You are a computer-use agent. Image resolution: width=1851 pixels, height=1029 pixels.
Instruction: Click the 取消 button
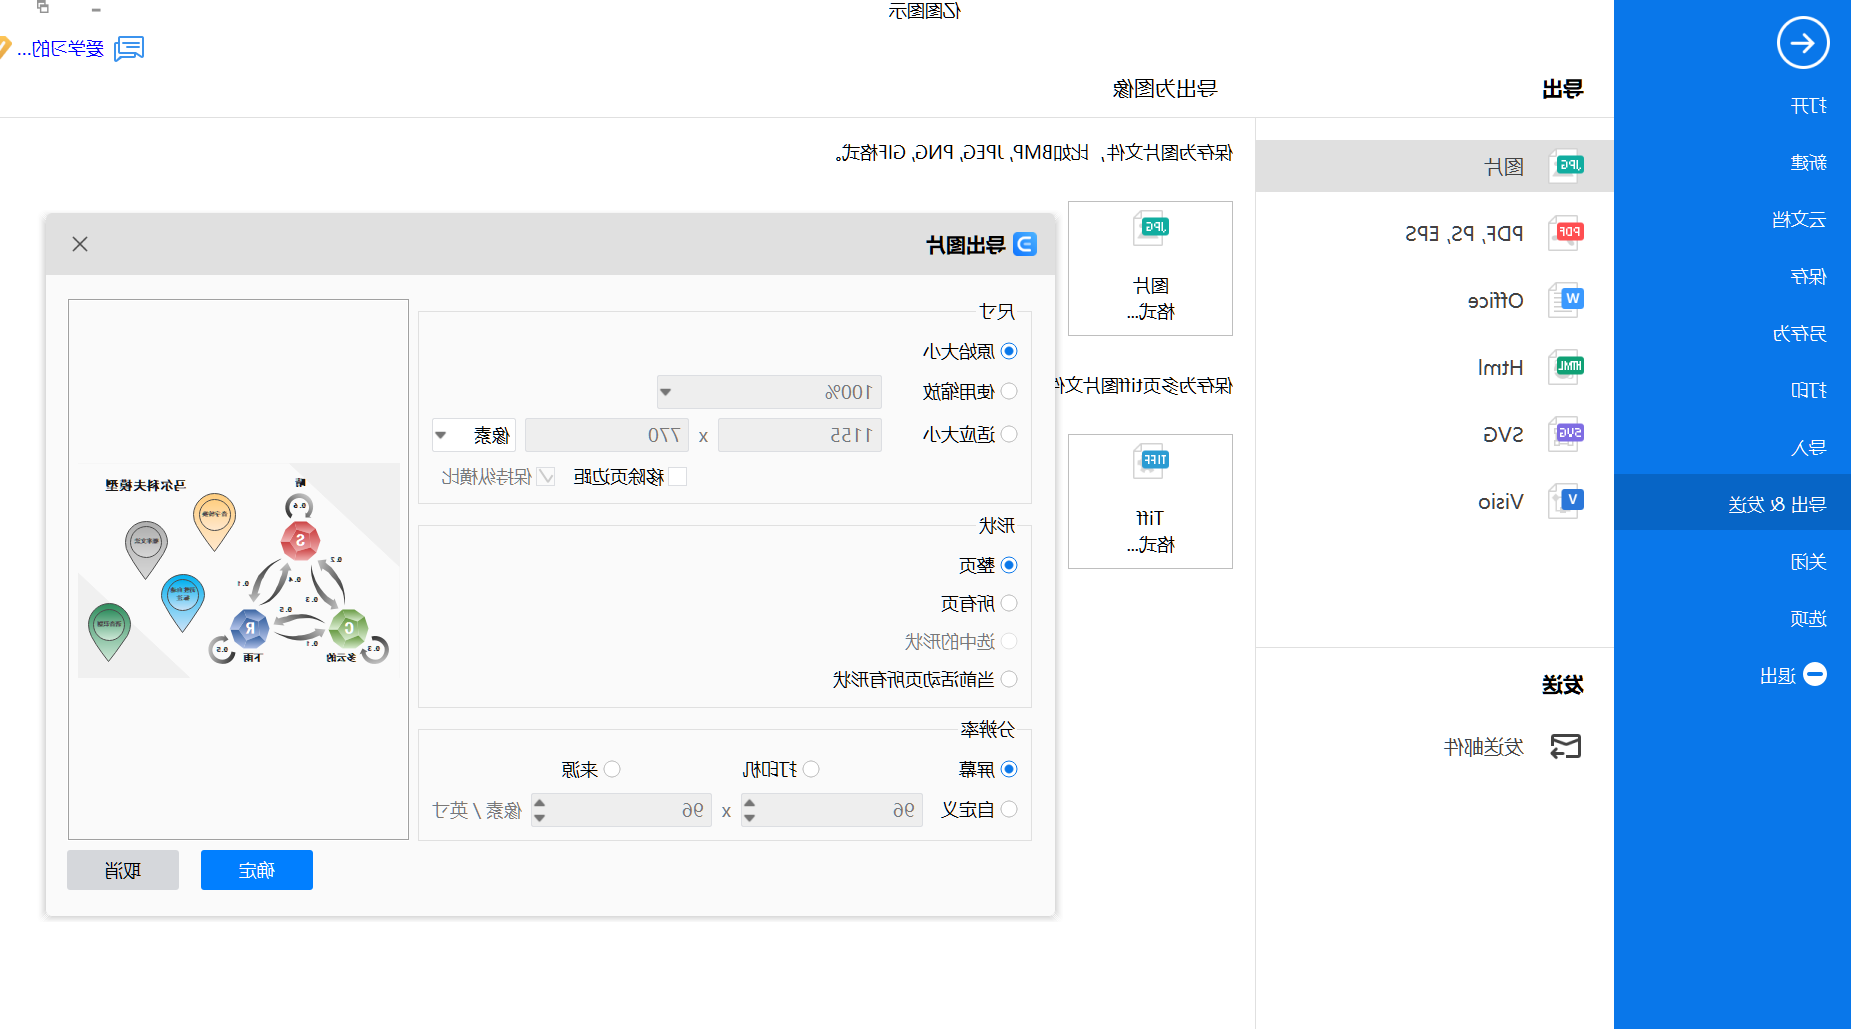tap(123, 870)
